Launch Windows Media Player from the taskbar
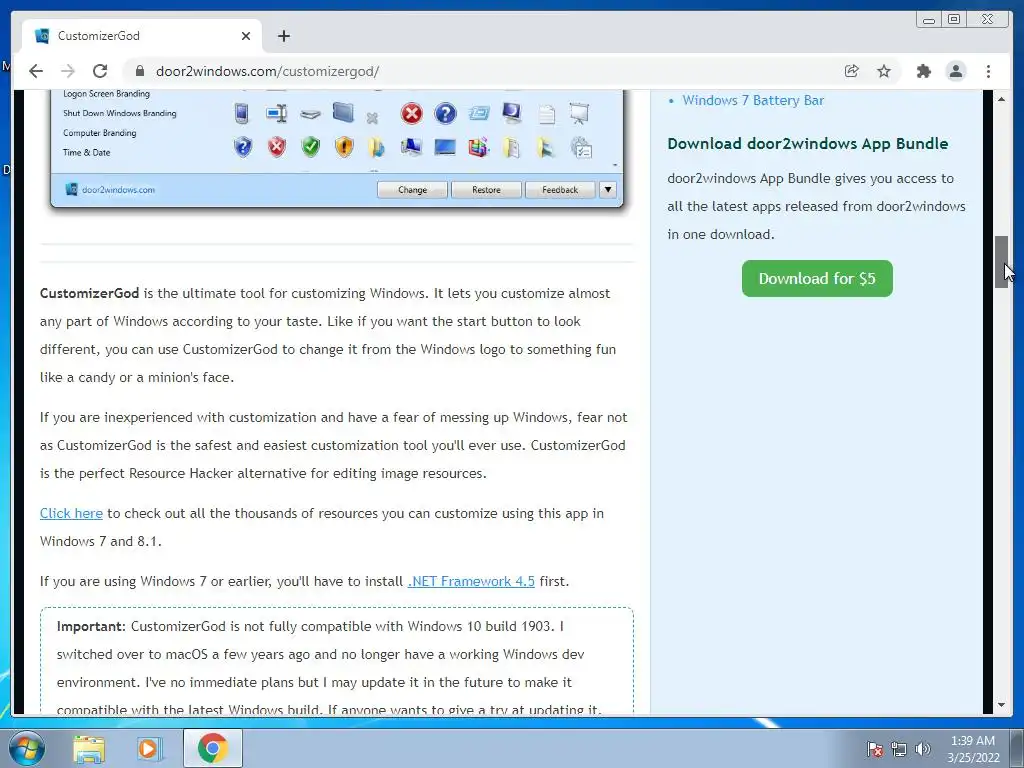 pyautogui.click(x=149, y=748)
